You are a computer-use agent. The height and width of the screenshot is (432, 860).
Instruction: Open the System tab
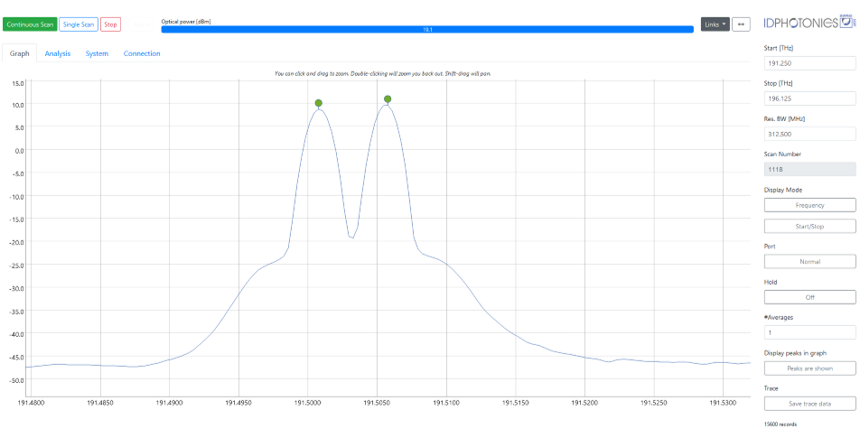(x=97, y=54)
